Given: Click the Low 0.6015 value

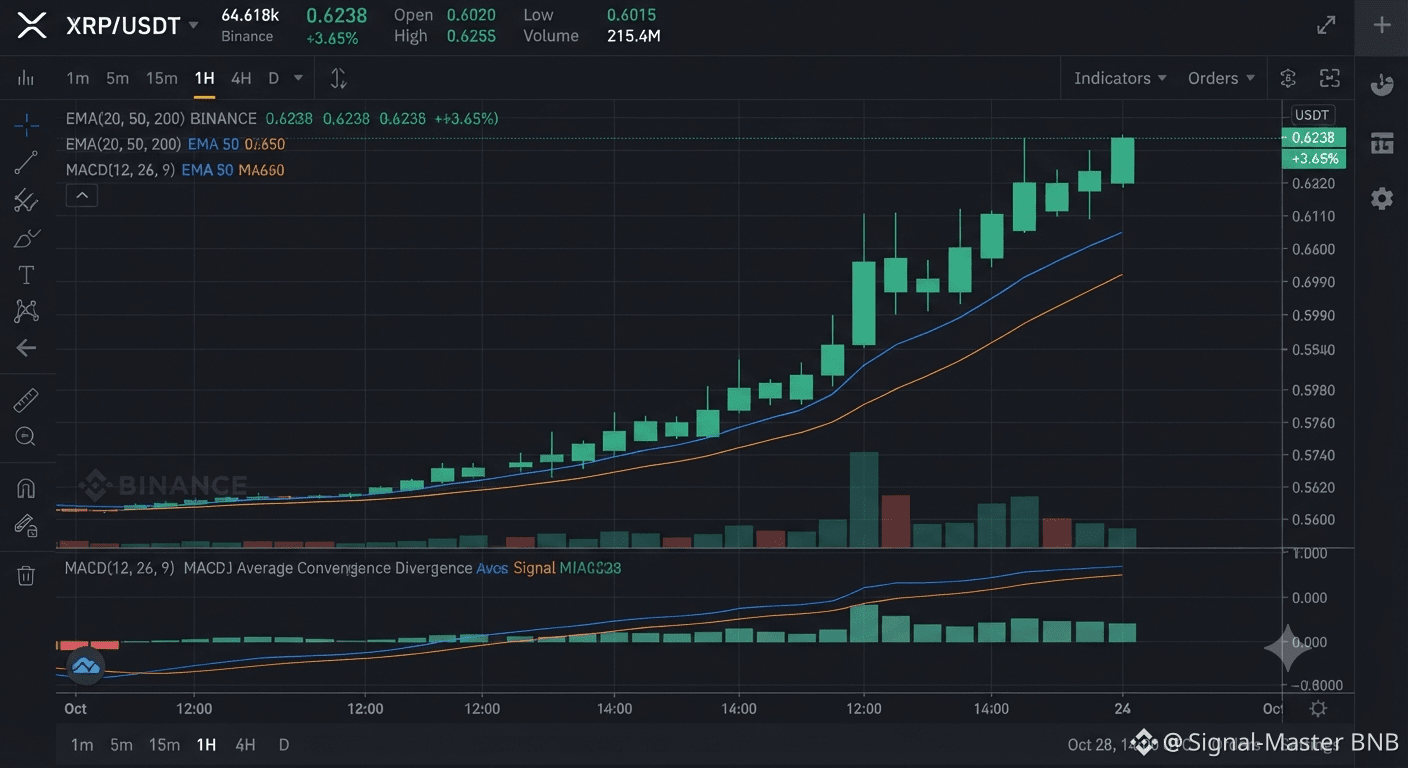Looking at the screenshot, I should click(x=631, y=15).
